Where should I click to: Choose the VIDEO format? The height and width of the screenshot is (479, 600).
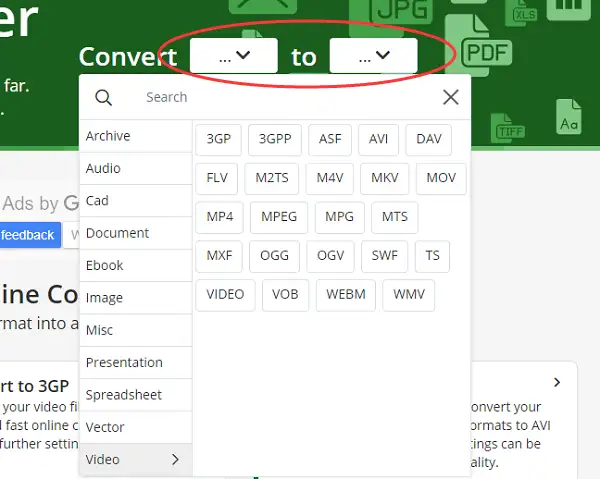click(x=225, y=295)
